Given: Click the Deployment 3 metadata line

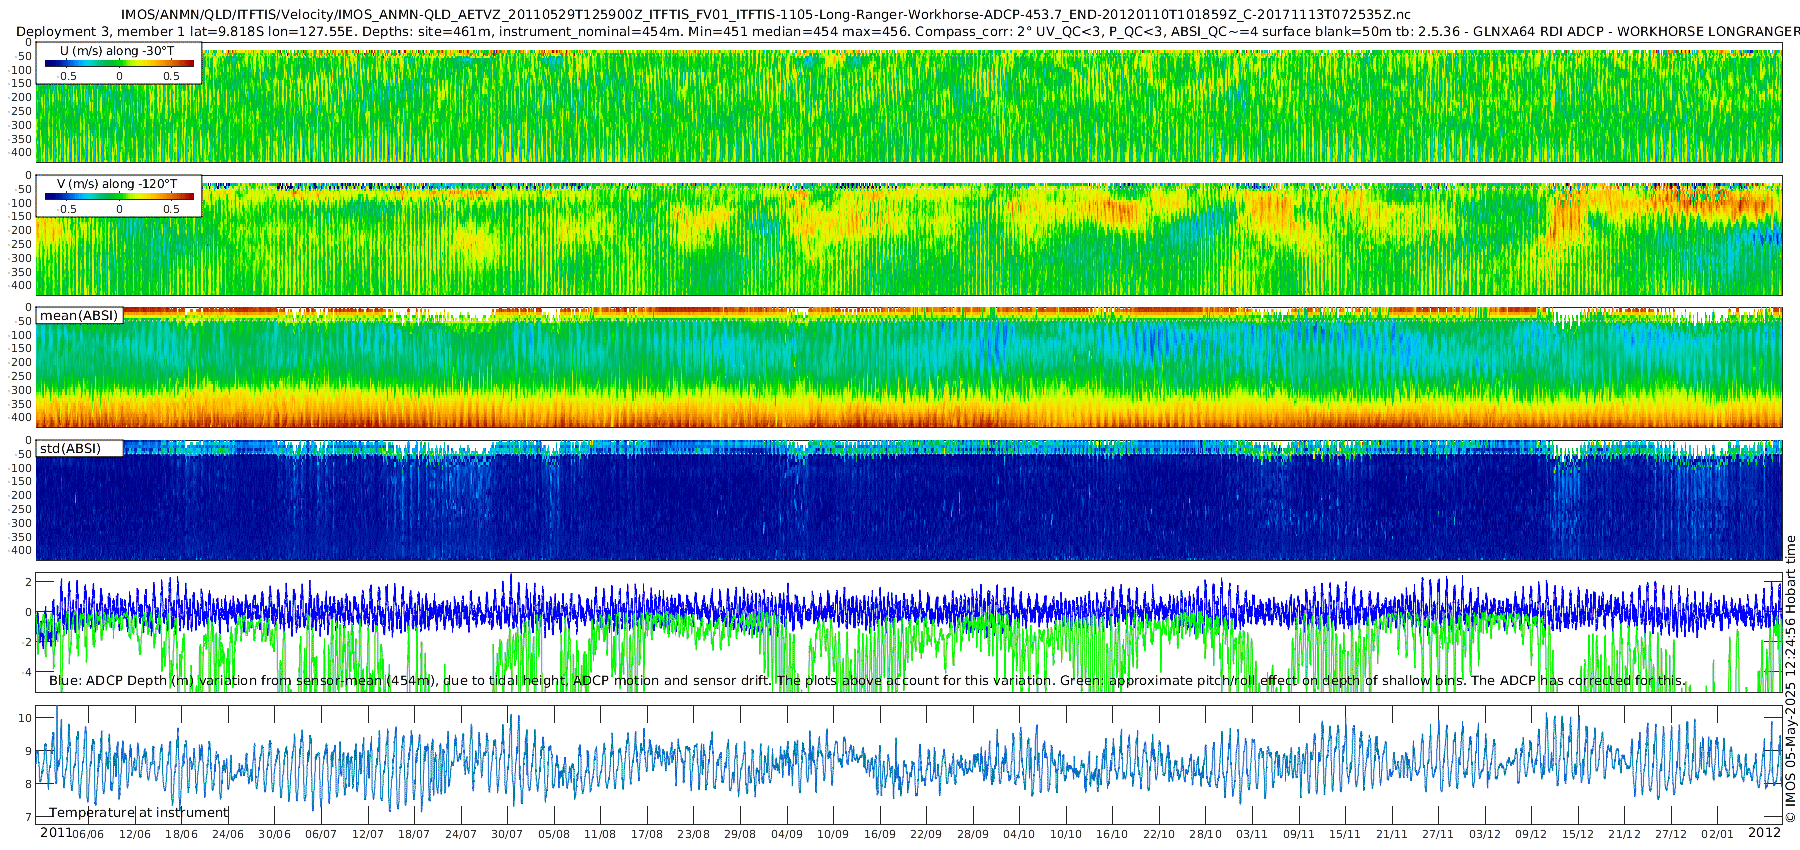Looking at the screenshot, I should [x=908, y=31].
